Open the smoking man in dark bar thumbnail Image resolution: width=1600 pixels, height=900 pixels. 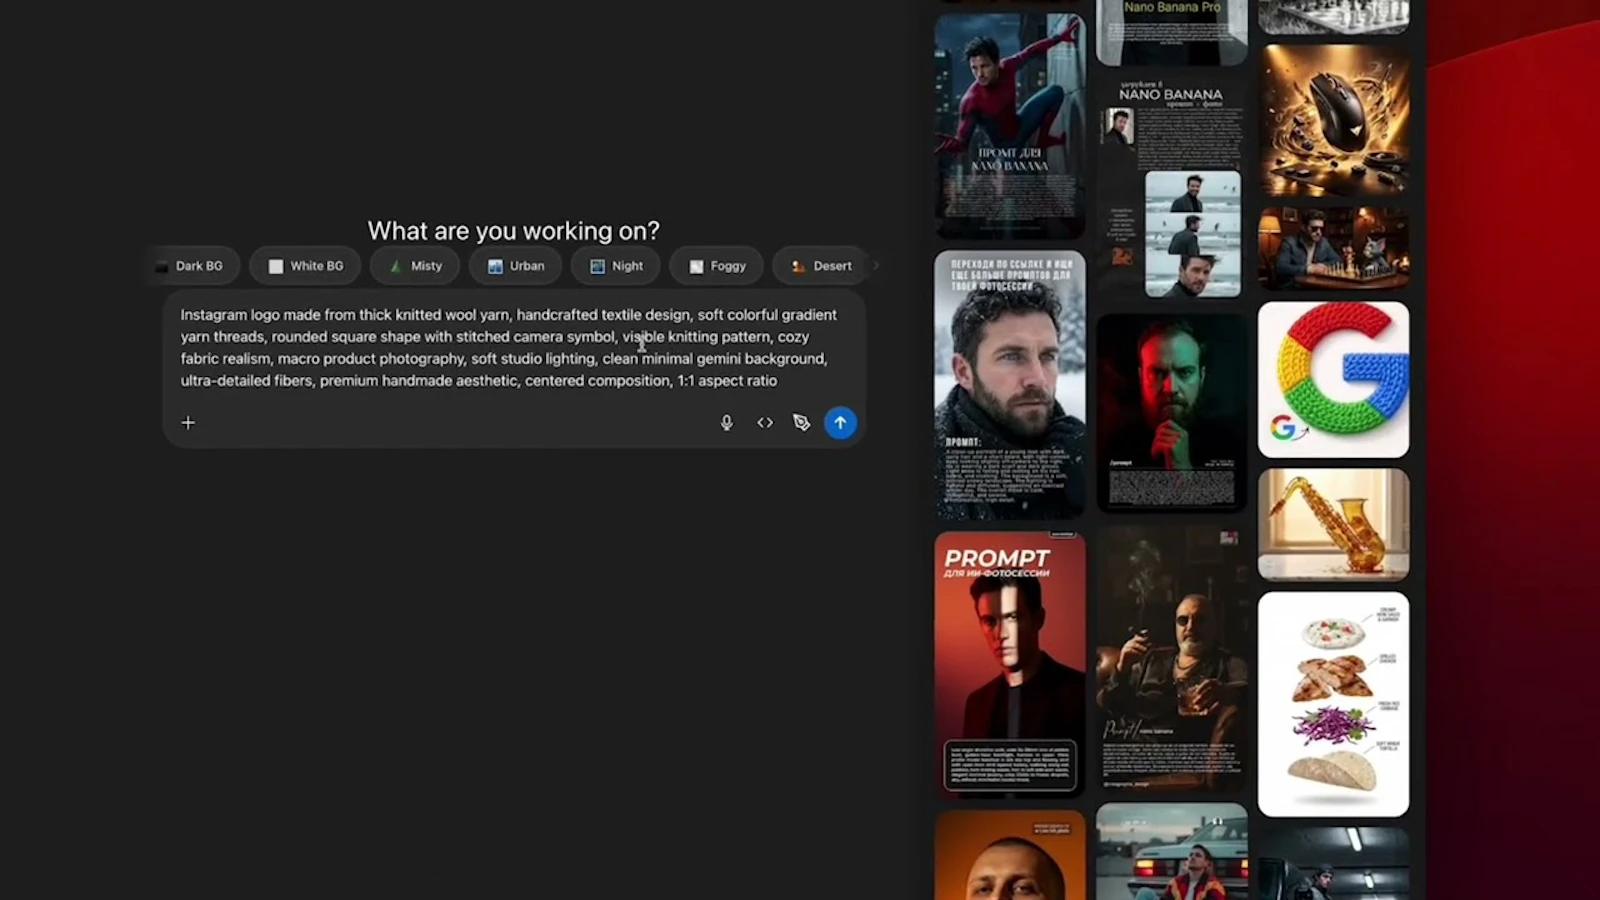coord(1172,658)
